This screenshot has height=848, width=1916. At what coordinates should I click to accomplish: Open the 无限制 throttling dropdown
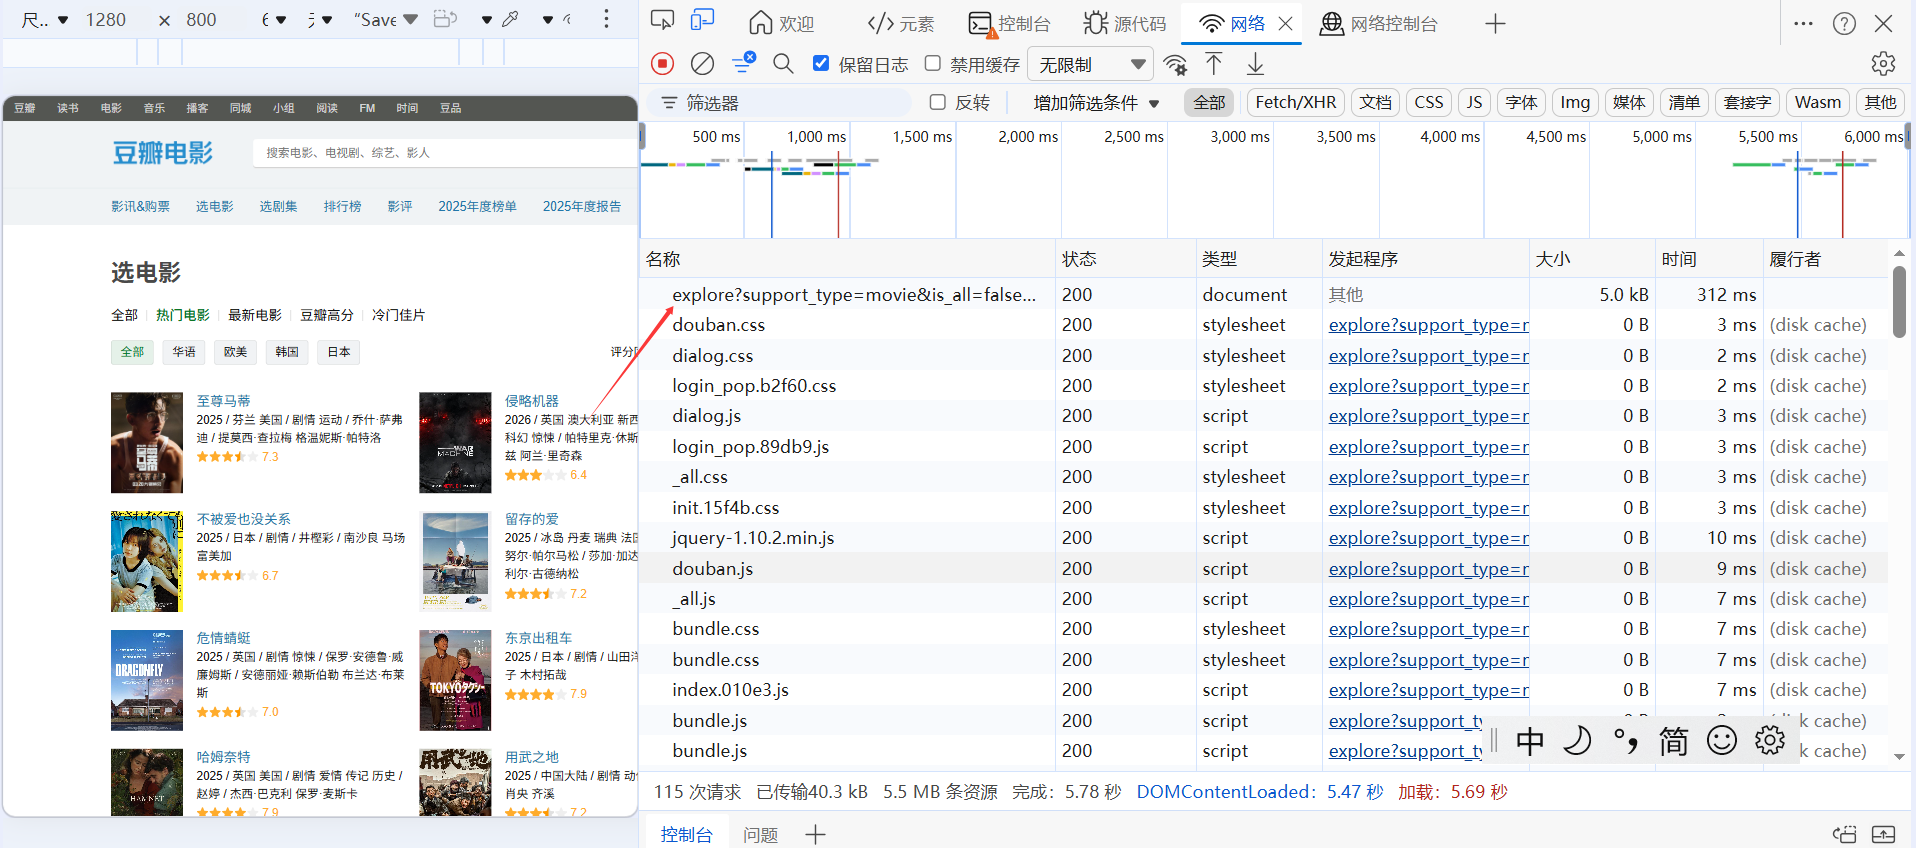click(1091, 64)
